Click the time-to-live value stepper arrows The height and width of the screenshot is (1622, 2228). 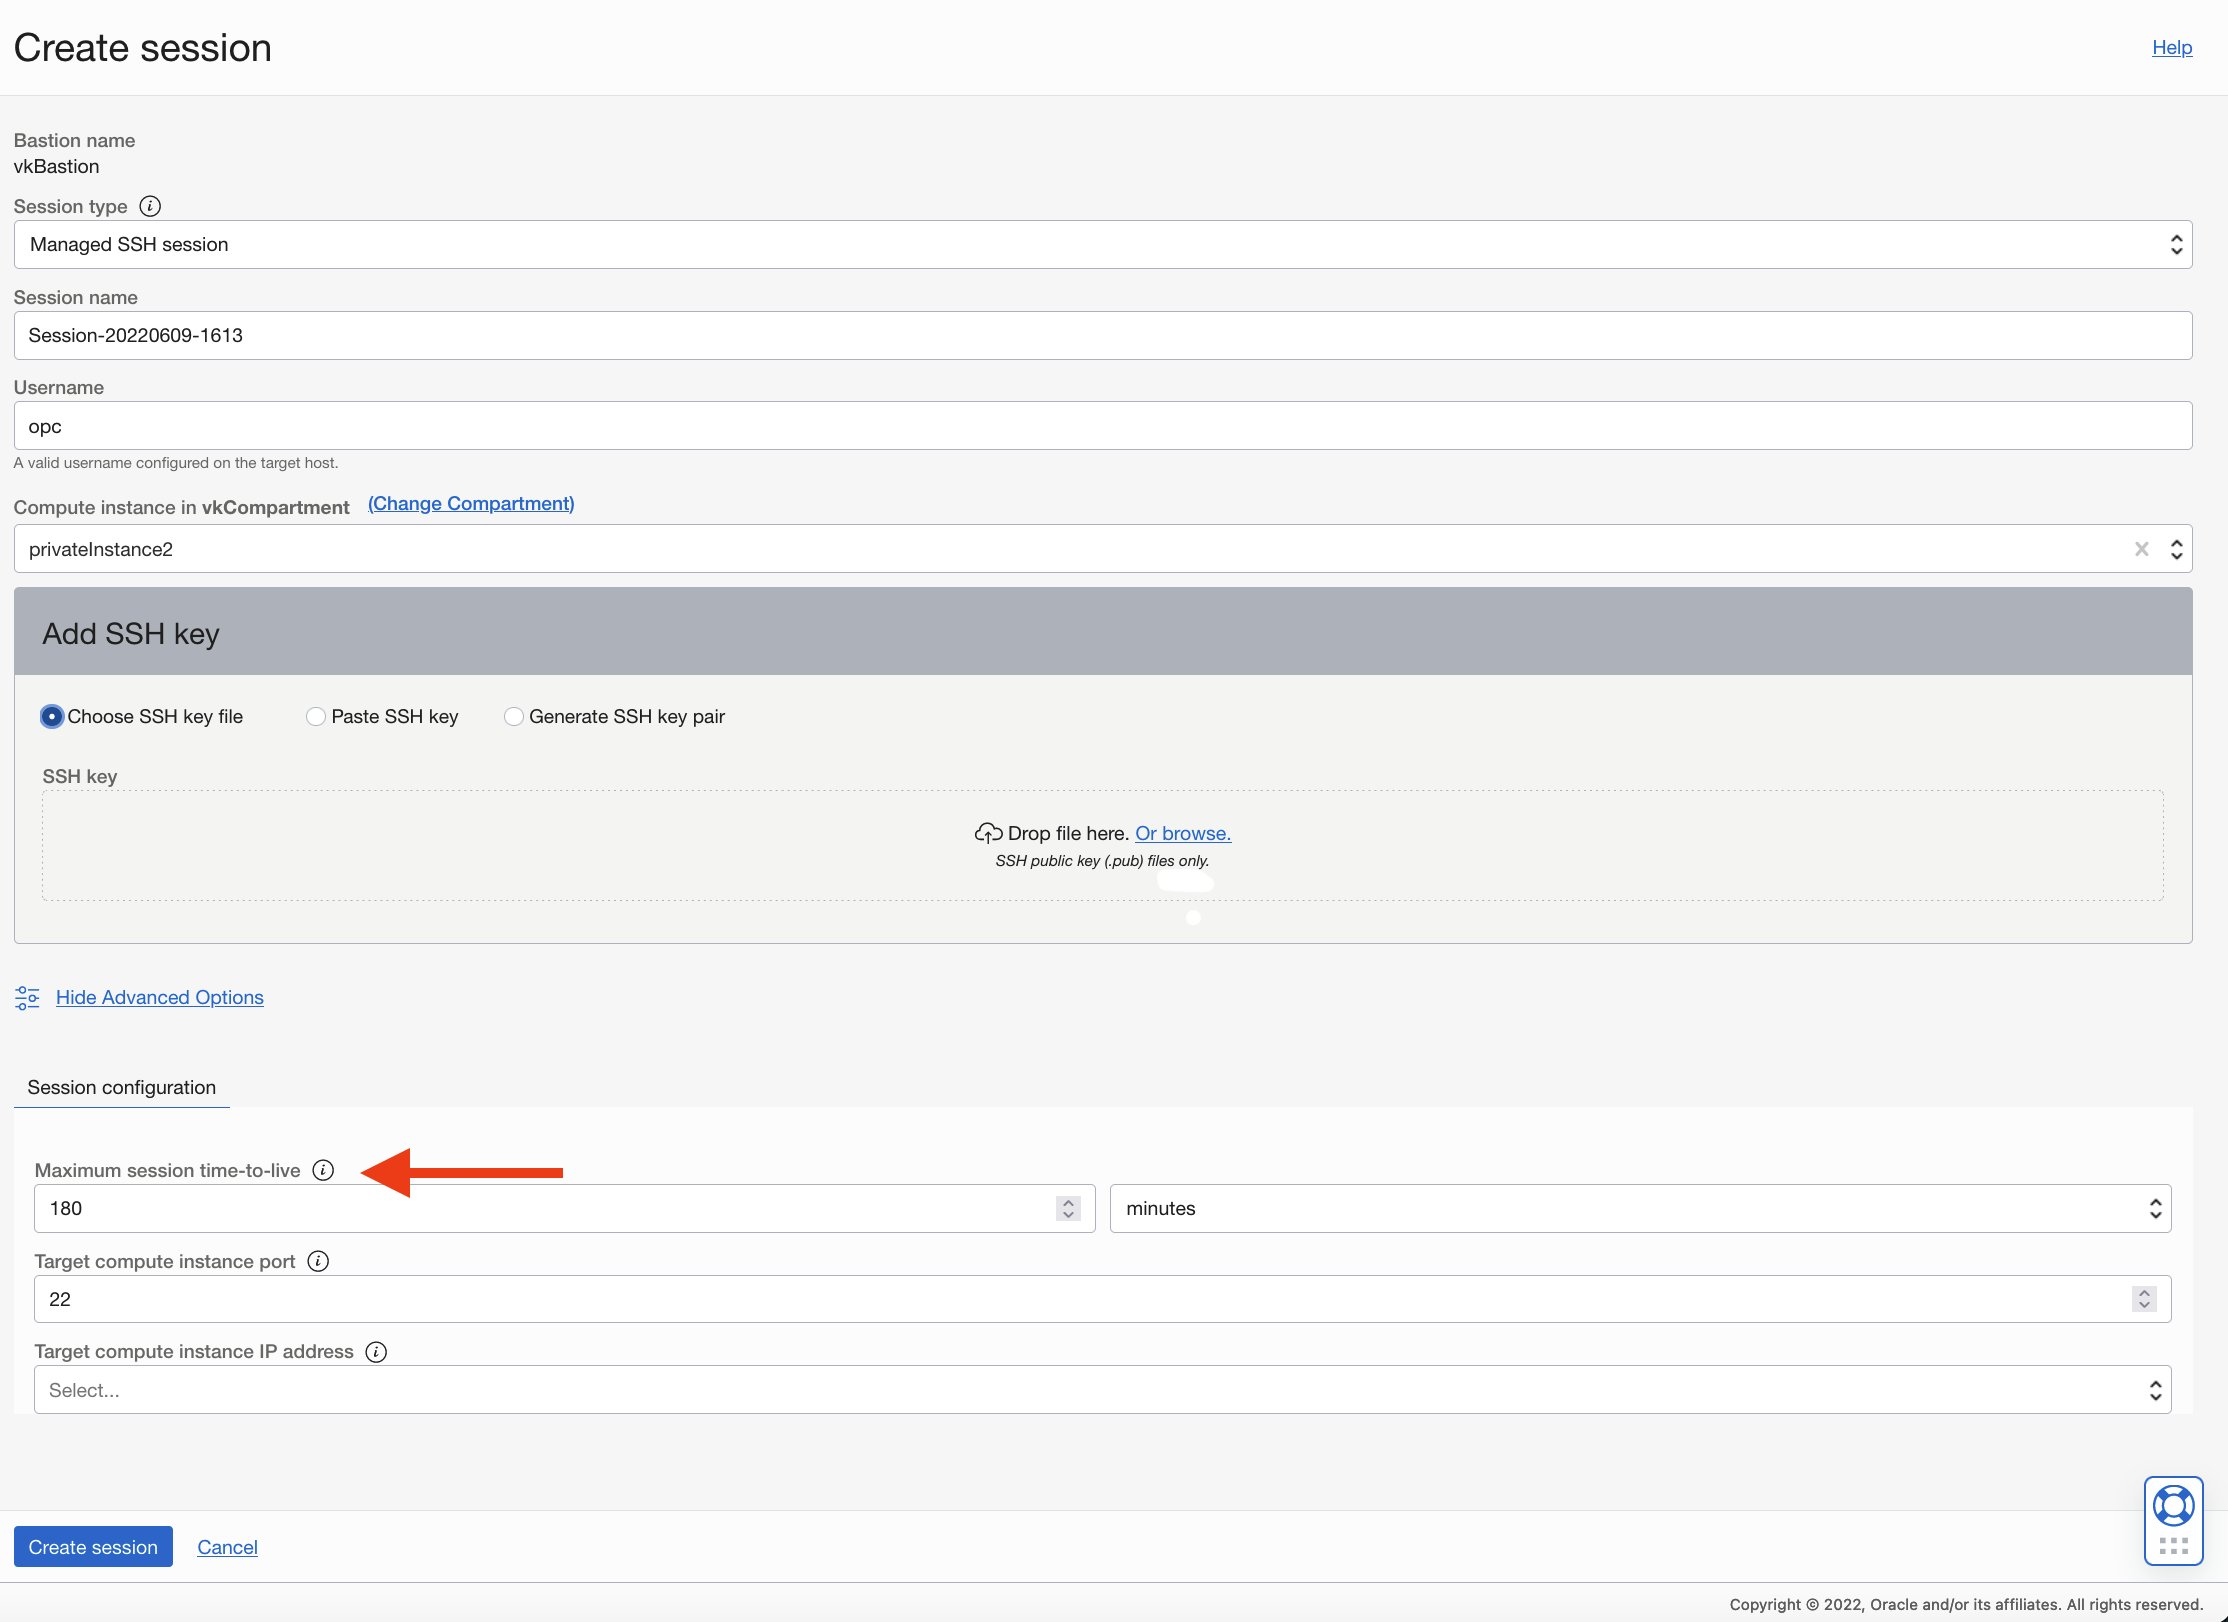[x=1068, y=1209]
